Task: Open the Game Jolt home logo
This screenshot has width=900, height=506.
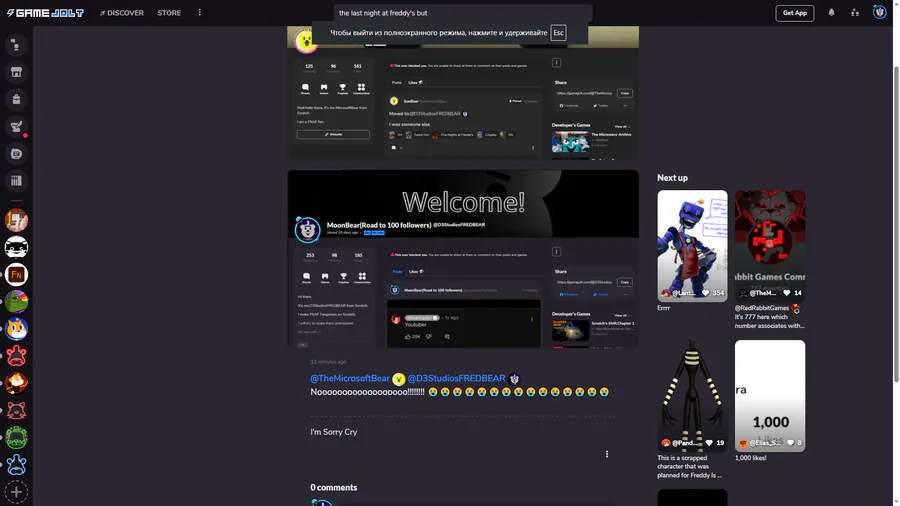Action: point(45,13)
